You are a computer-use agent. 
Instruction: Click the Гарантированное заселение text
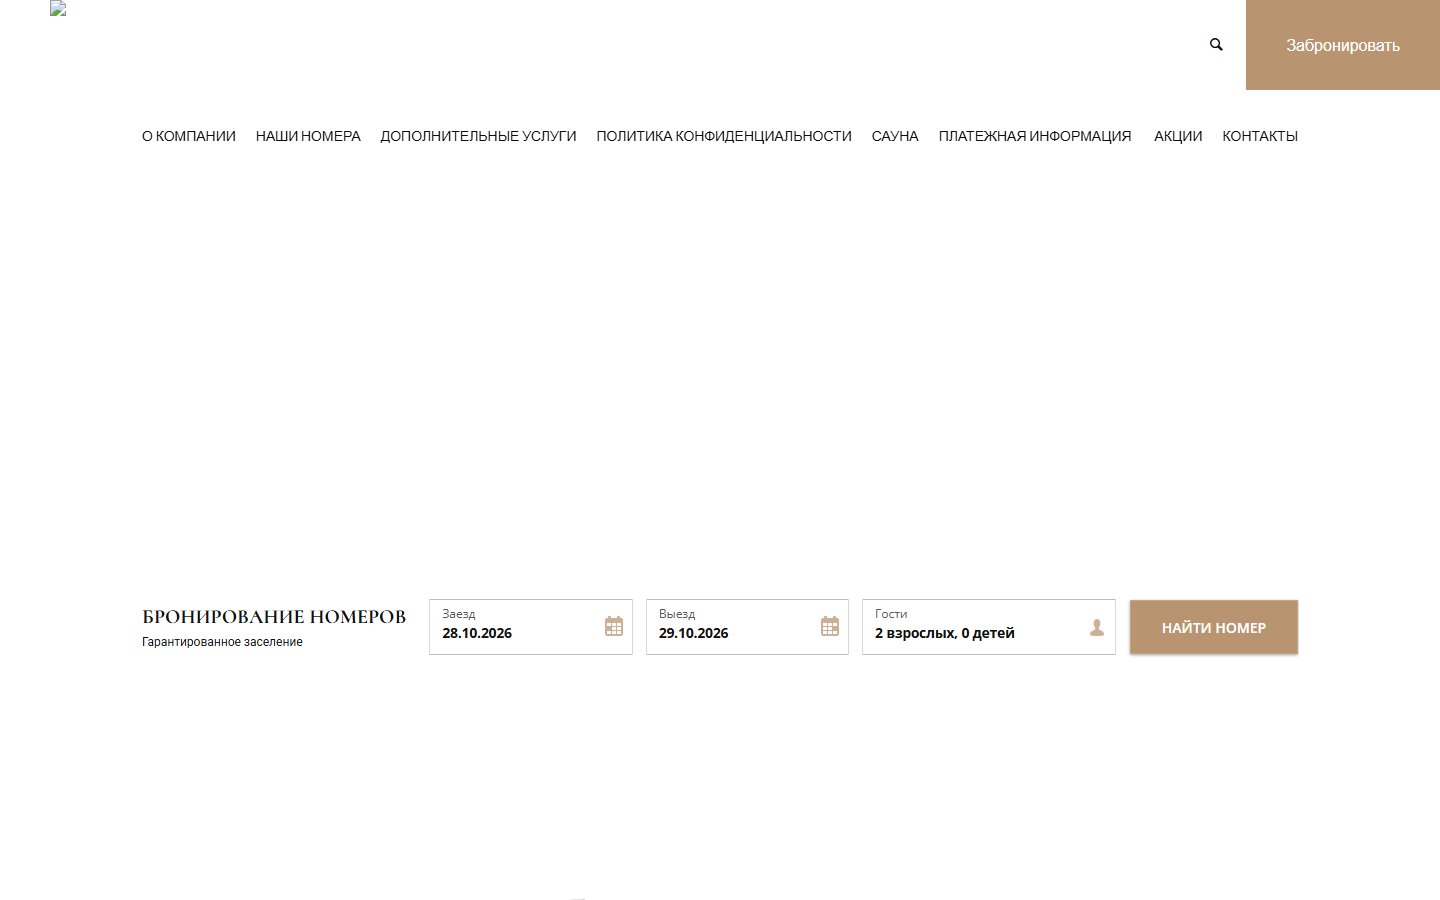tap(222, 642)
